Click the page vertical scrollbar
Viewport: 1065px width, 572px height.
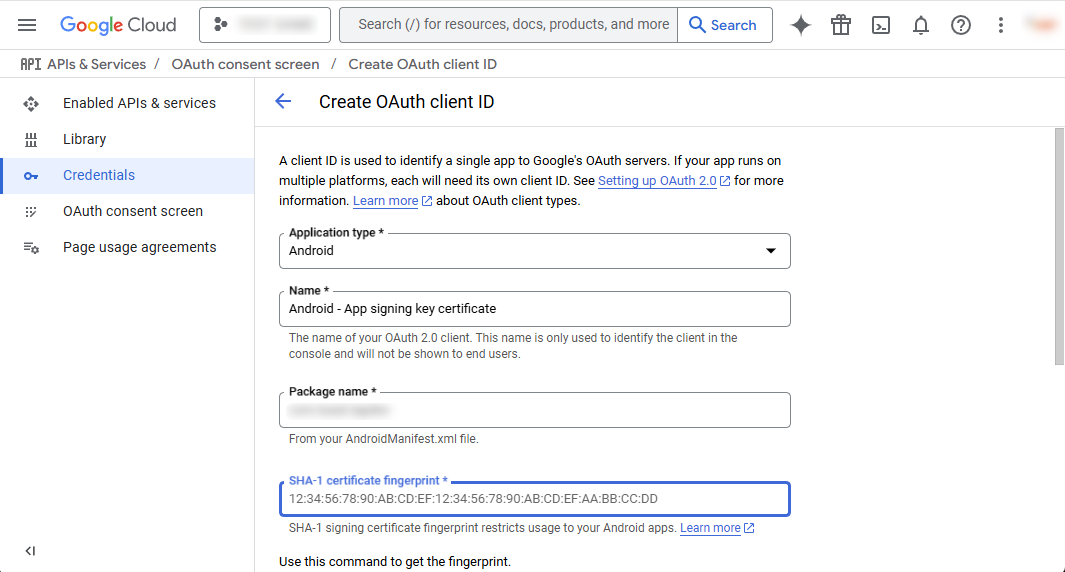click(1059, 247)
